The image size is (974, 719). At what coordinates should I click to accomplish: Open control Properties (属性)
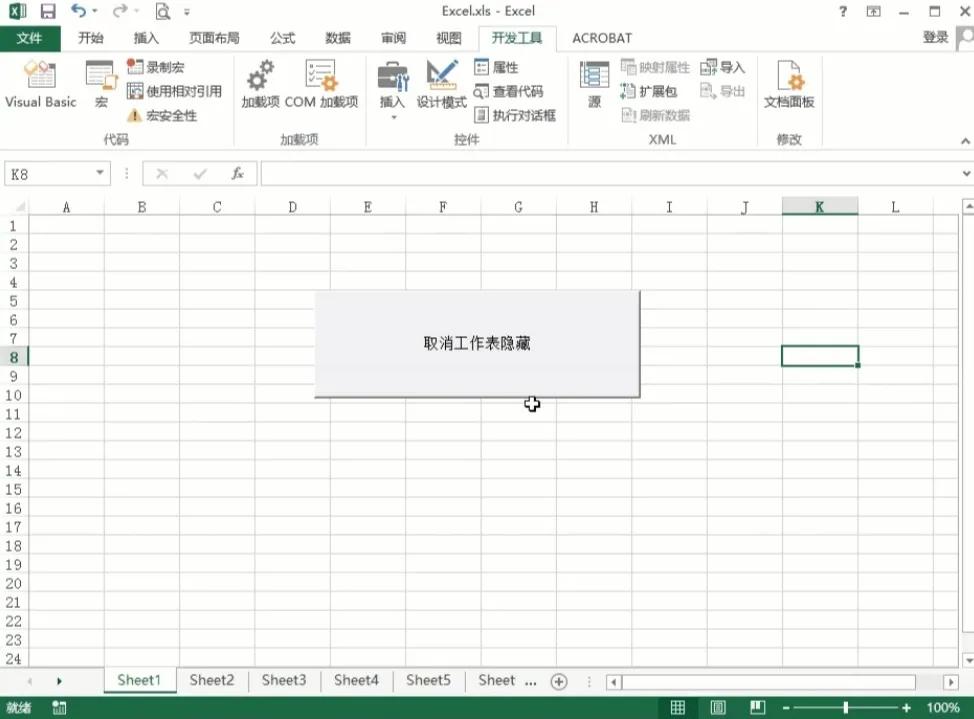496,67
